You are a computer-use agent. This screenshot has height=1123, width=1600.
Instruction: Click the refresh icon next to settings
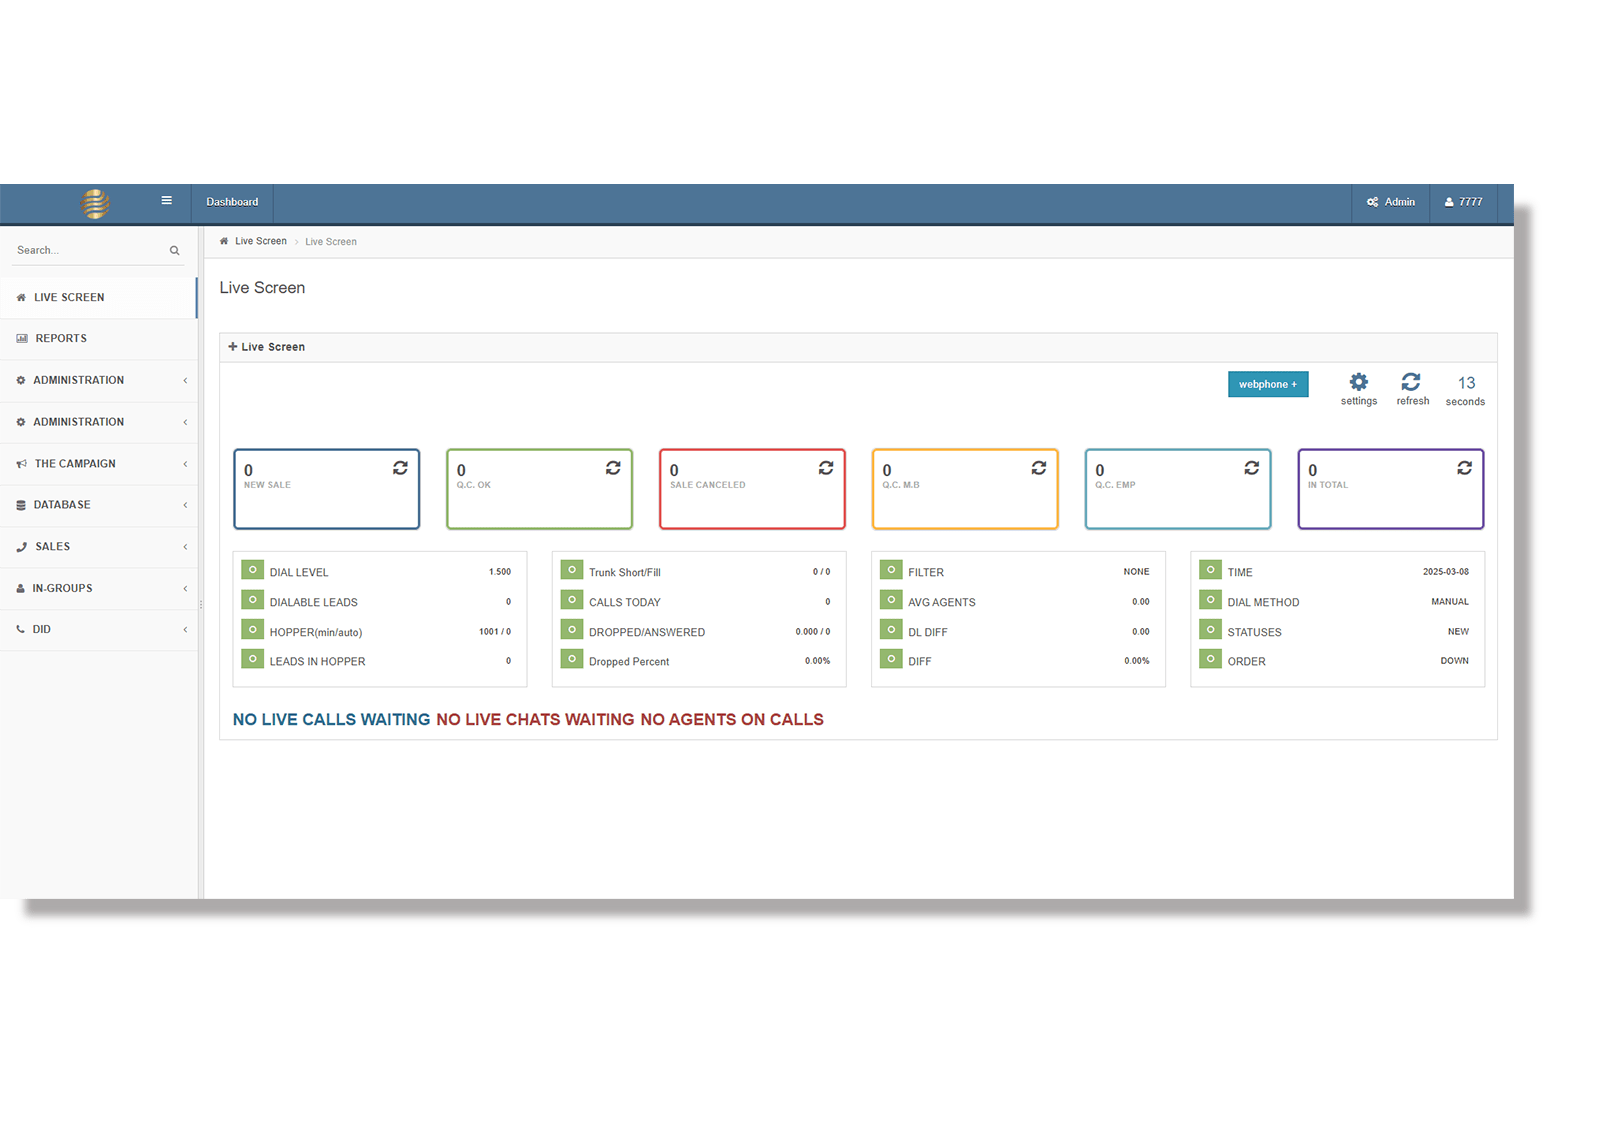tap(1412, 382)
